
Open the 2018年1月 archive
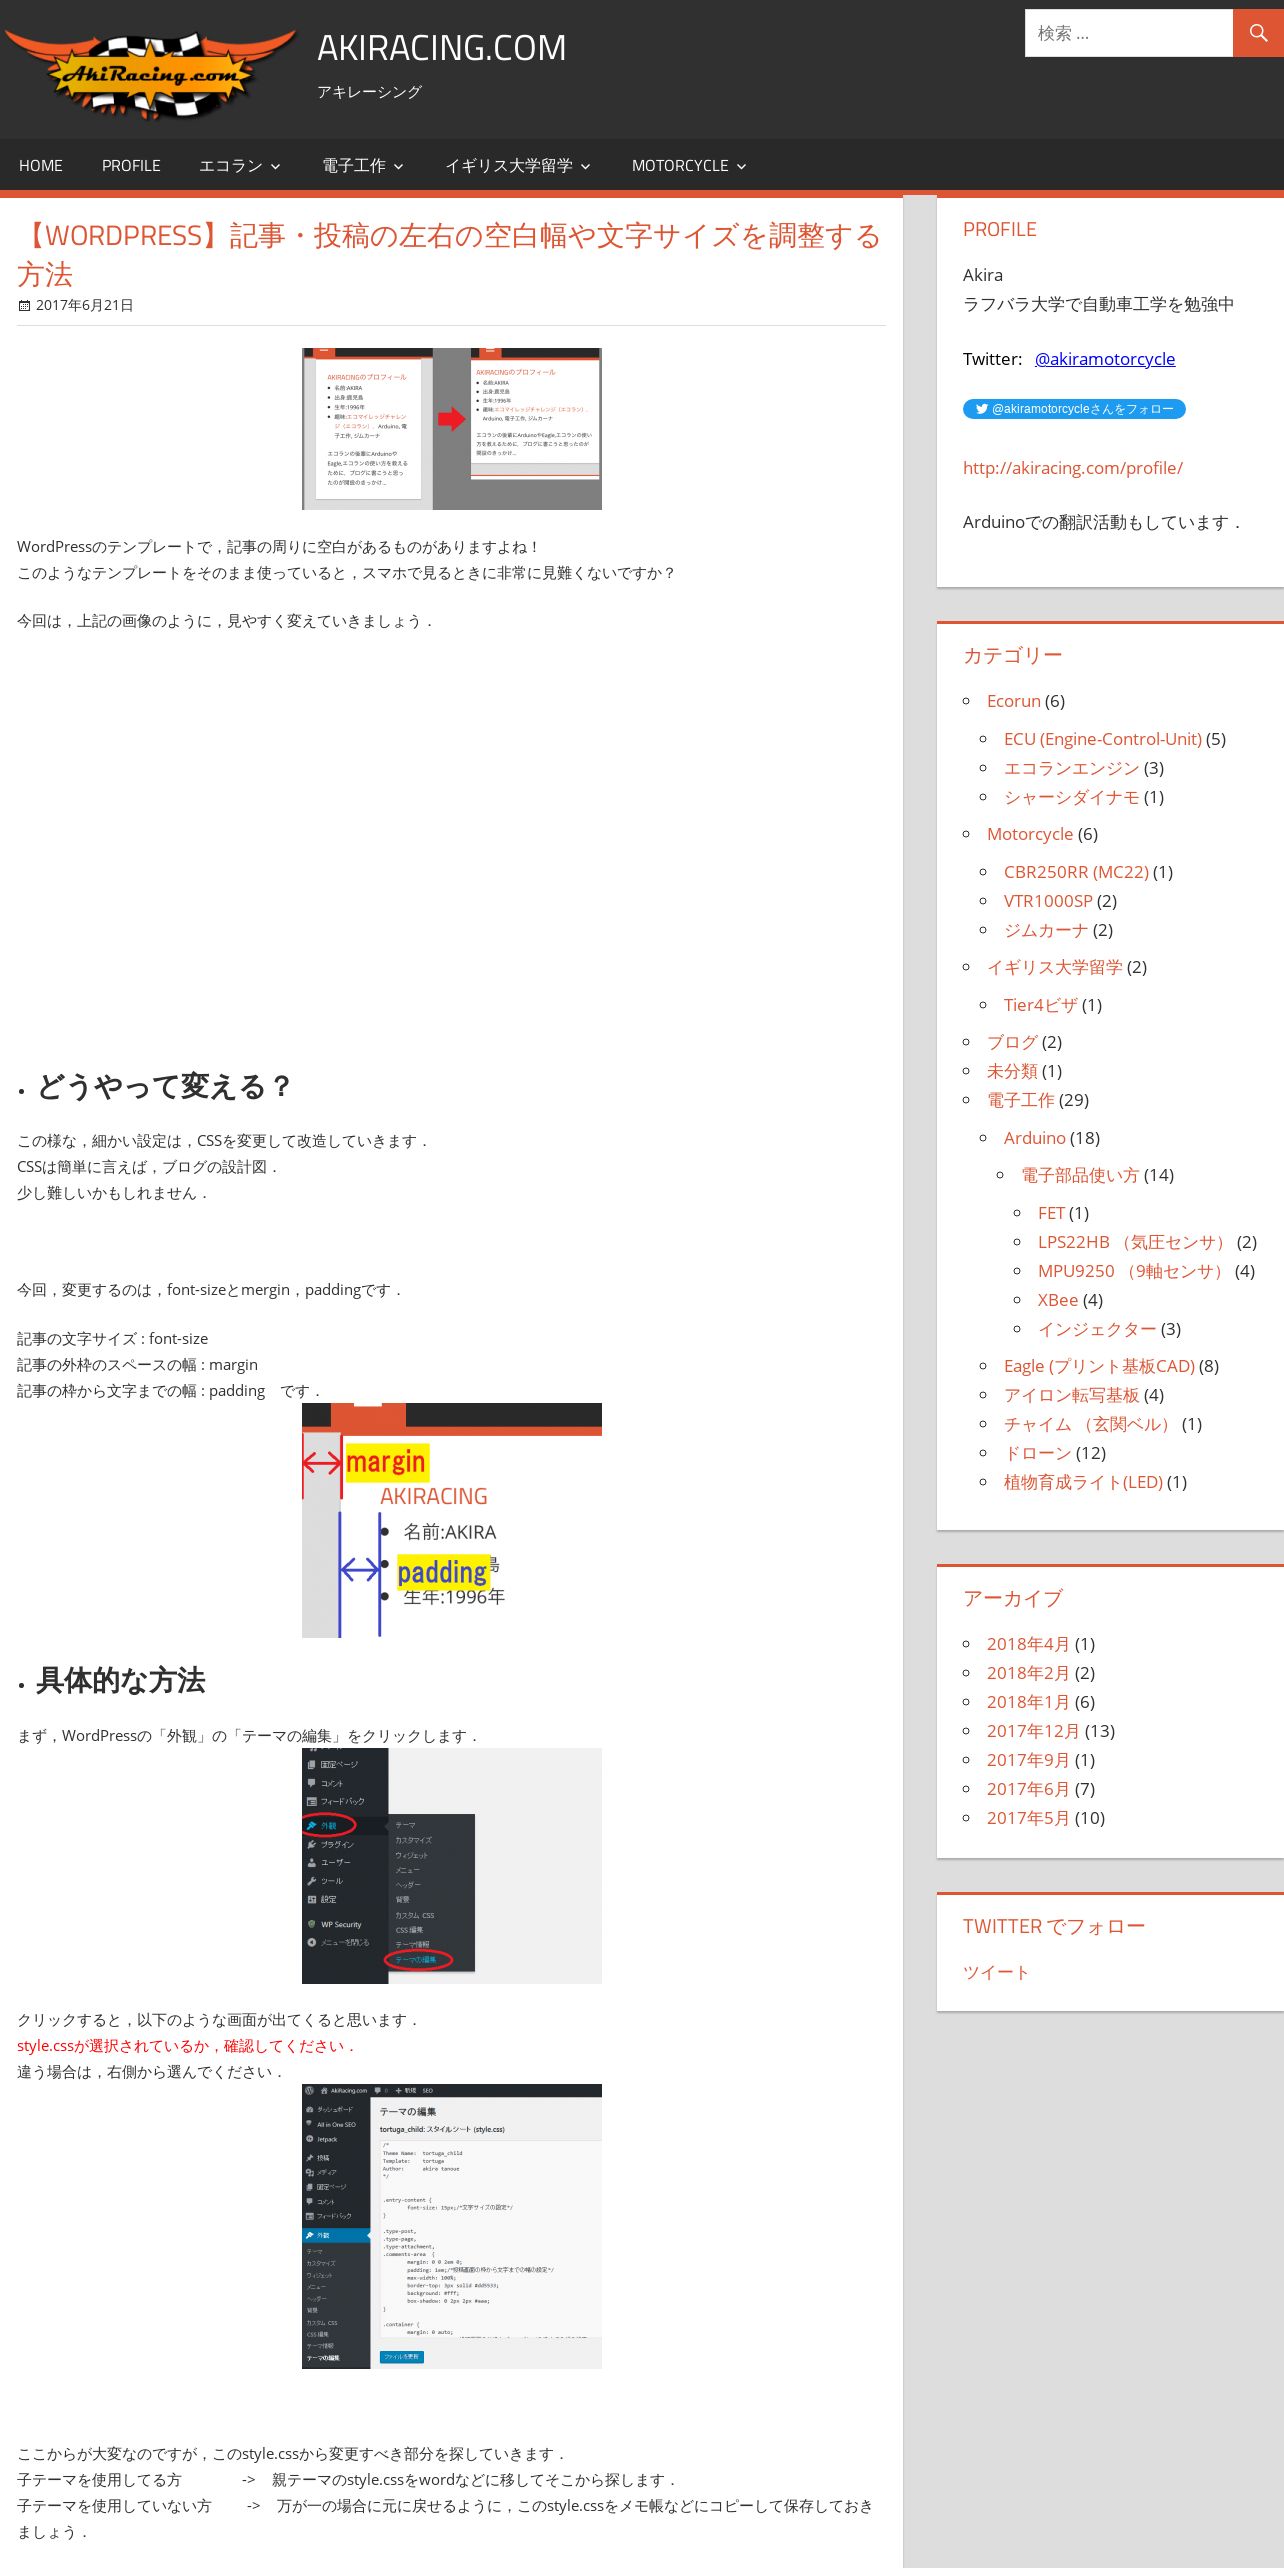pyautogui.click(x=1028, y=1702)
